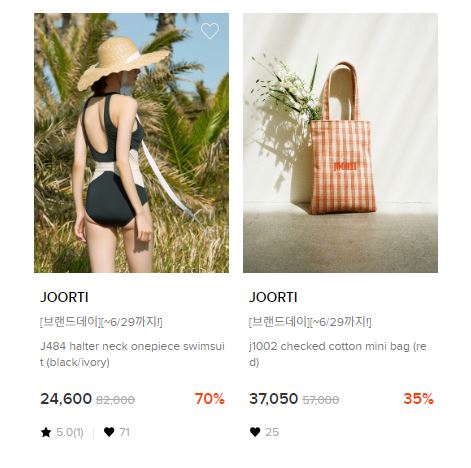Open halter neck swimsuit product image
Viewport: 471px width, 468px height.
point(131,143)
